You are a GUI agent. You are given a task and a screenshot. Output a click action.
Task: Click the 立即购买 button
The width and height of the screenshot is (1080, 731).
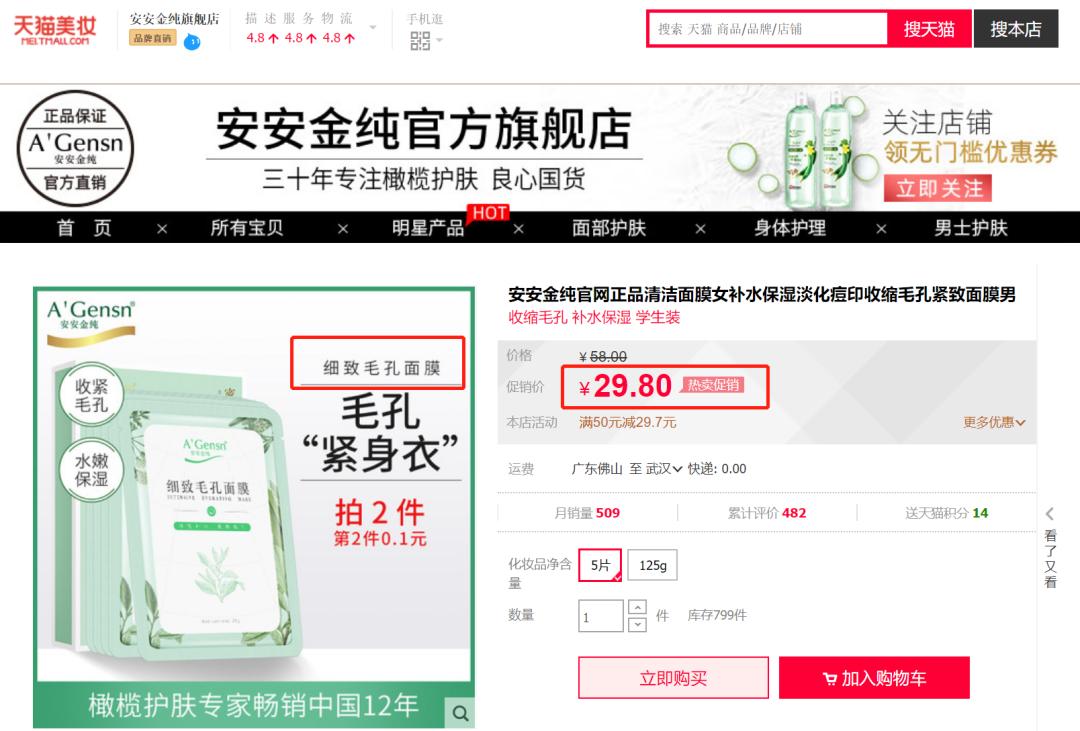(x=674, y=678)
